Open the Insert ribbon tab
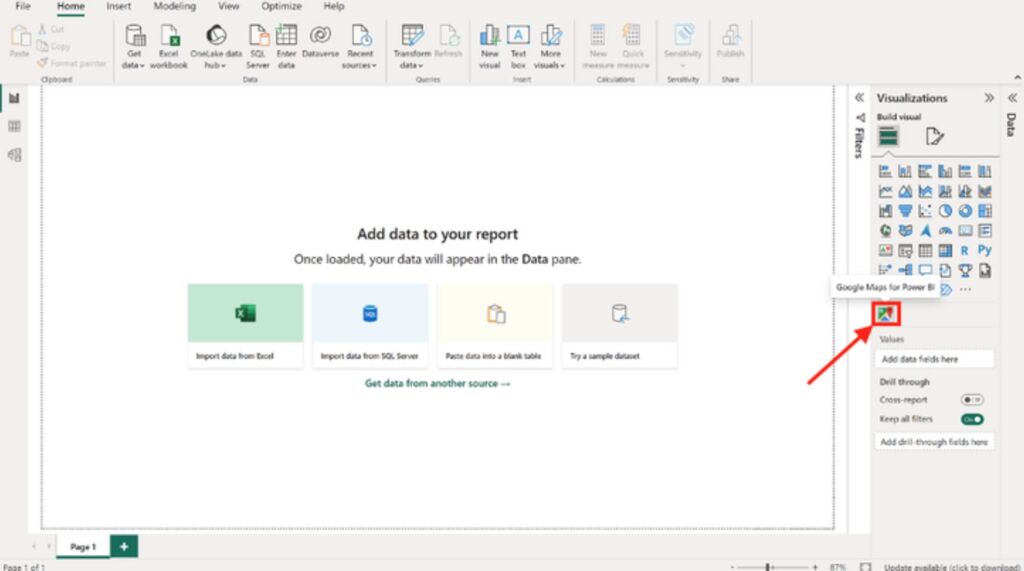Screen dimensions: 1024x571 pyautogui.click(x=118, y=6)
